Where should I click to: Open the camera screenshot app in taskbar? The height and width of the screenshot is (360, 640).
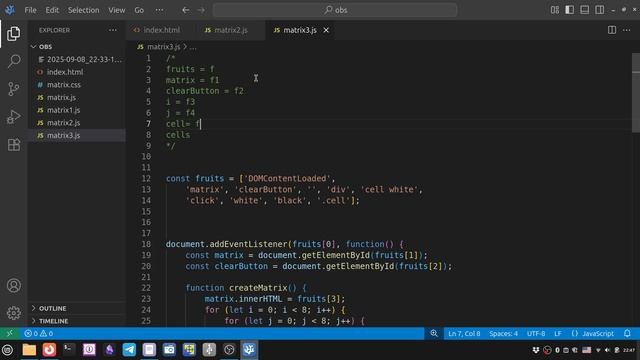(x=169, y=350)
